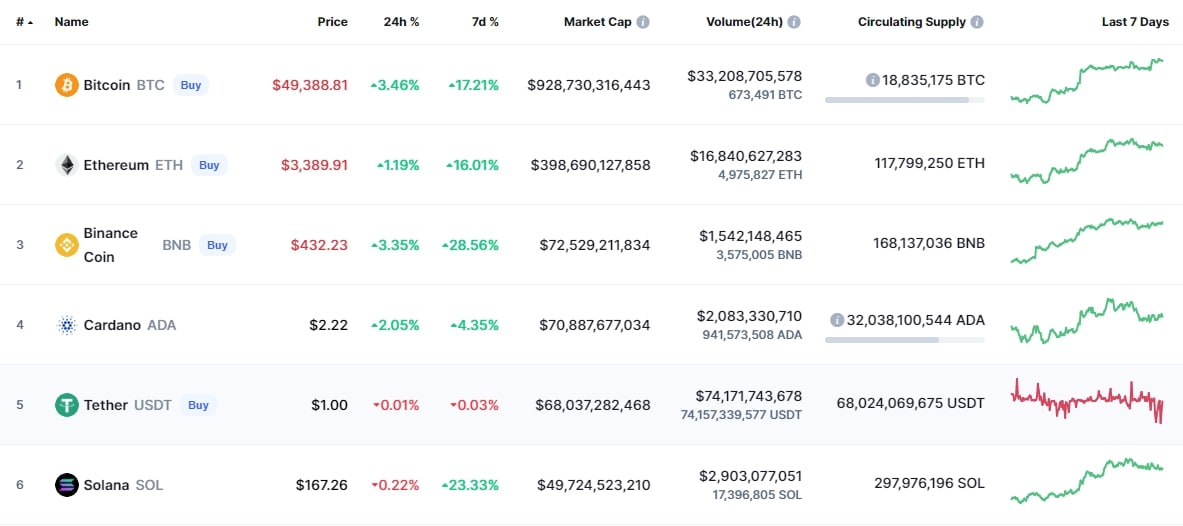Click Cardano market cap $70,887,677,034
Screen dimensions: 1183x526
(595, 325)
